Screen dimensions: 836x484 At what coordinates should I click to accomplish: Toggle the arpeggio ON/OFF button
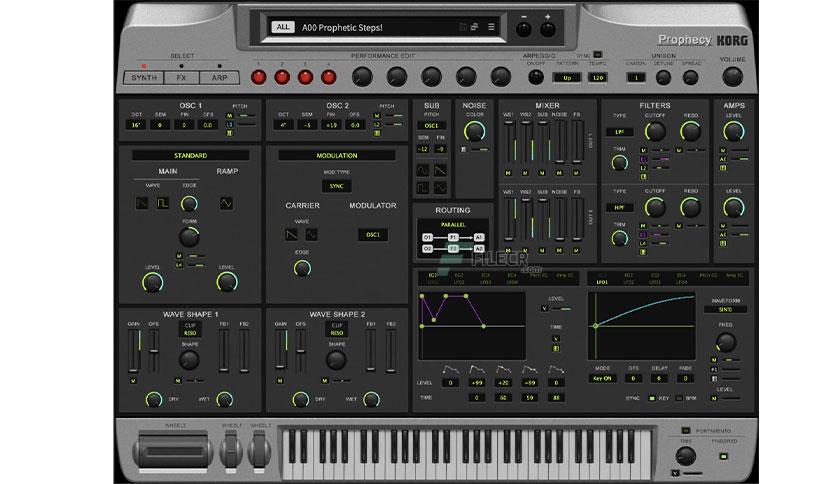coord(535,77)
